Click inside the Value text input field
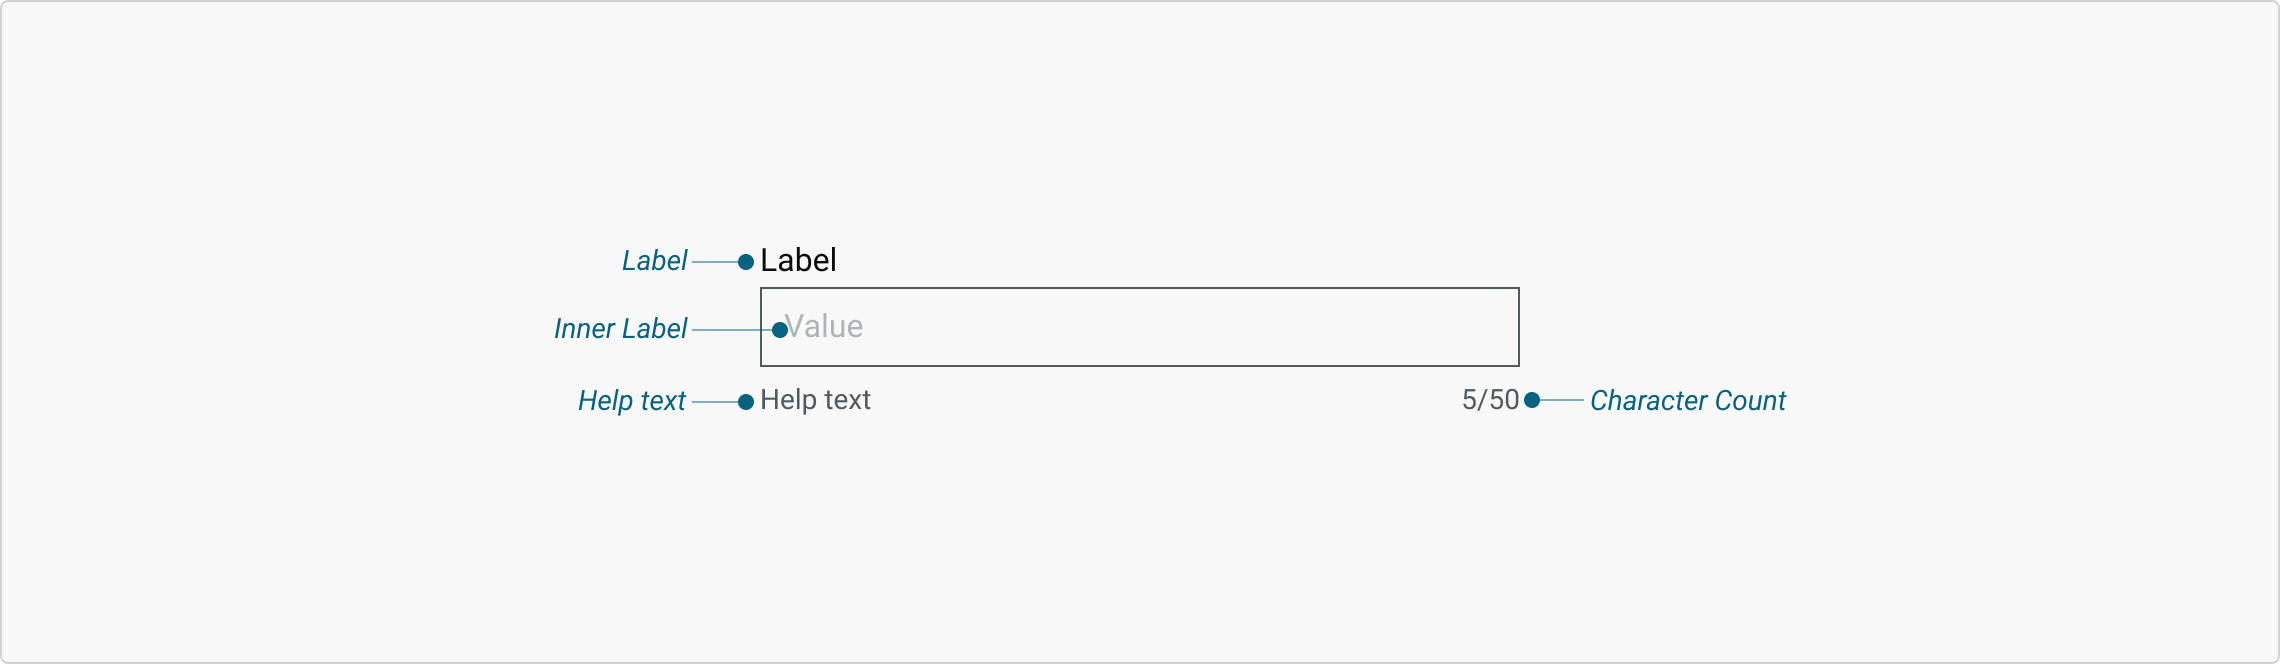Viewport: 2280px width, 664px height. click(x=1140, y=327)
